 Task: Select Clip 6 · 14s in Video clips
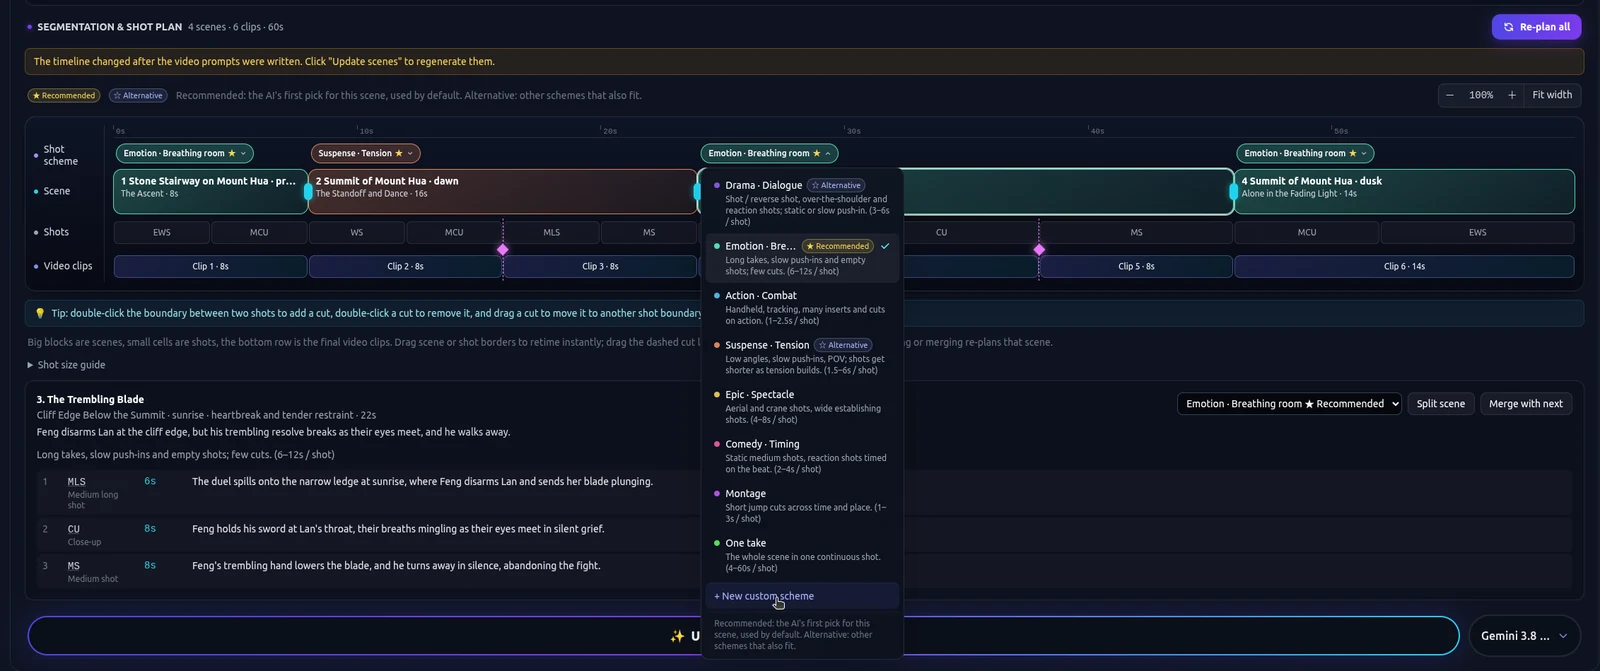(x=1404, y=267)
